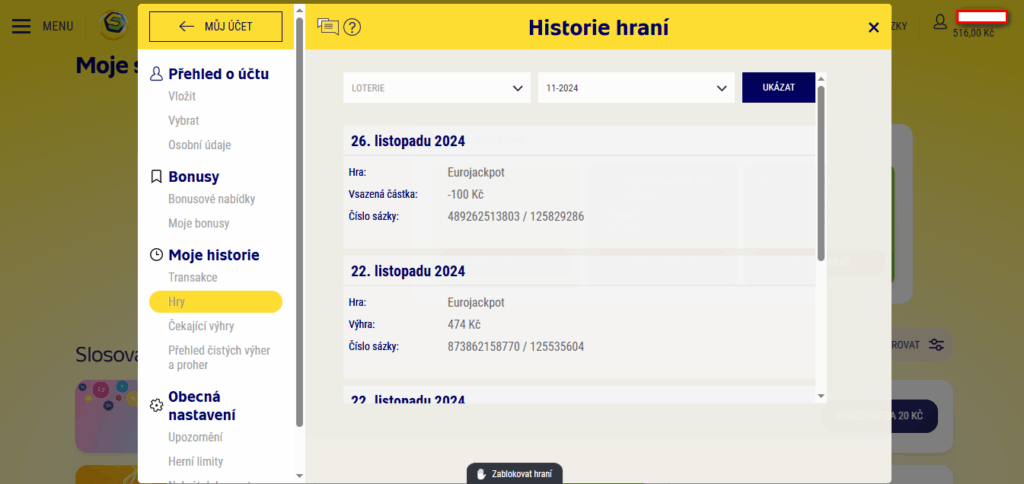This screenshot has height=484, width=1024.
Task: Open the user profile icon
Action: click(940, 22)
